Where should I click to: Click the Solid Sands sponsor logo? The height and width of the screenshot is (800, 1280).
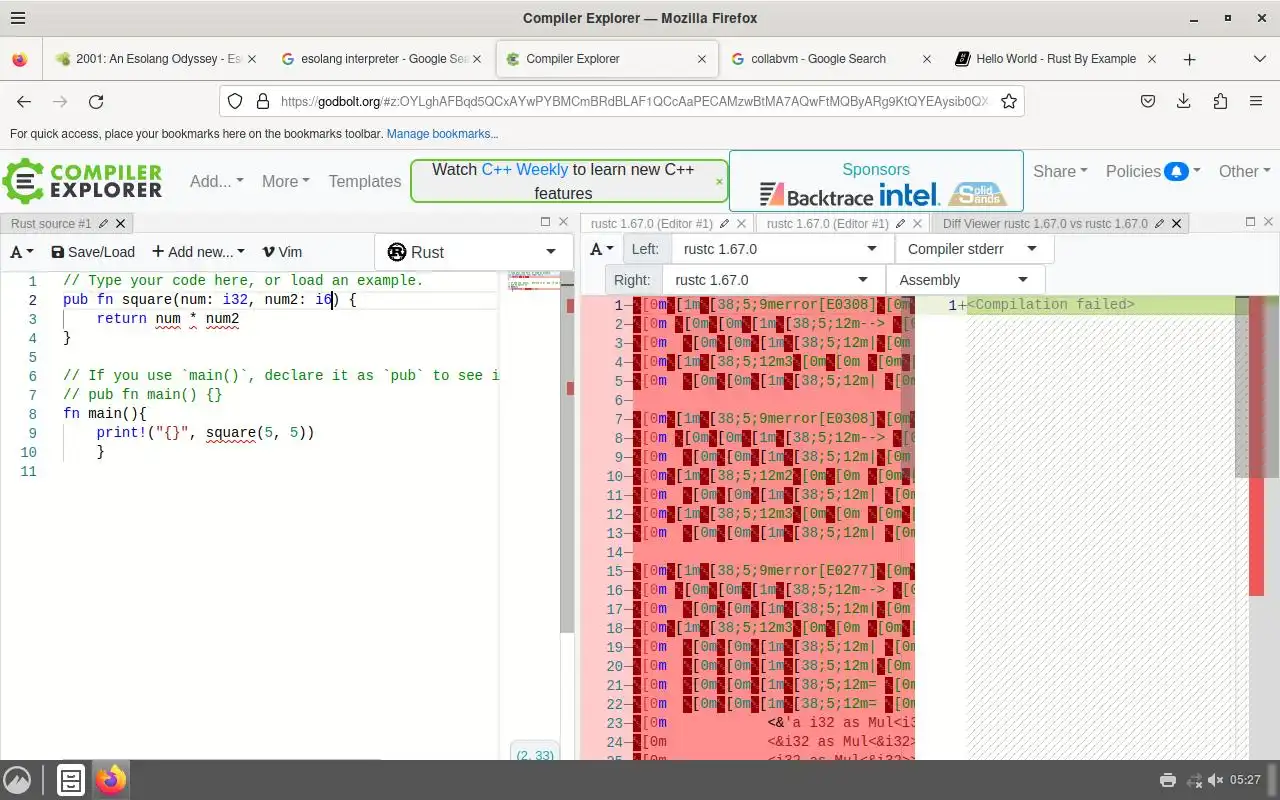coord(976,194)
